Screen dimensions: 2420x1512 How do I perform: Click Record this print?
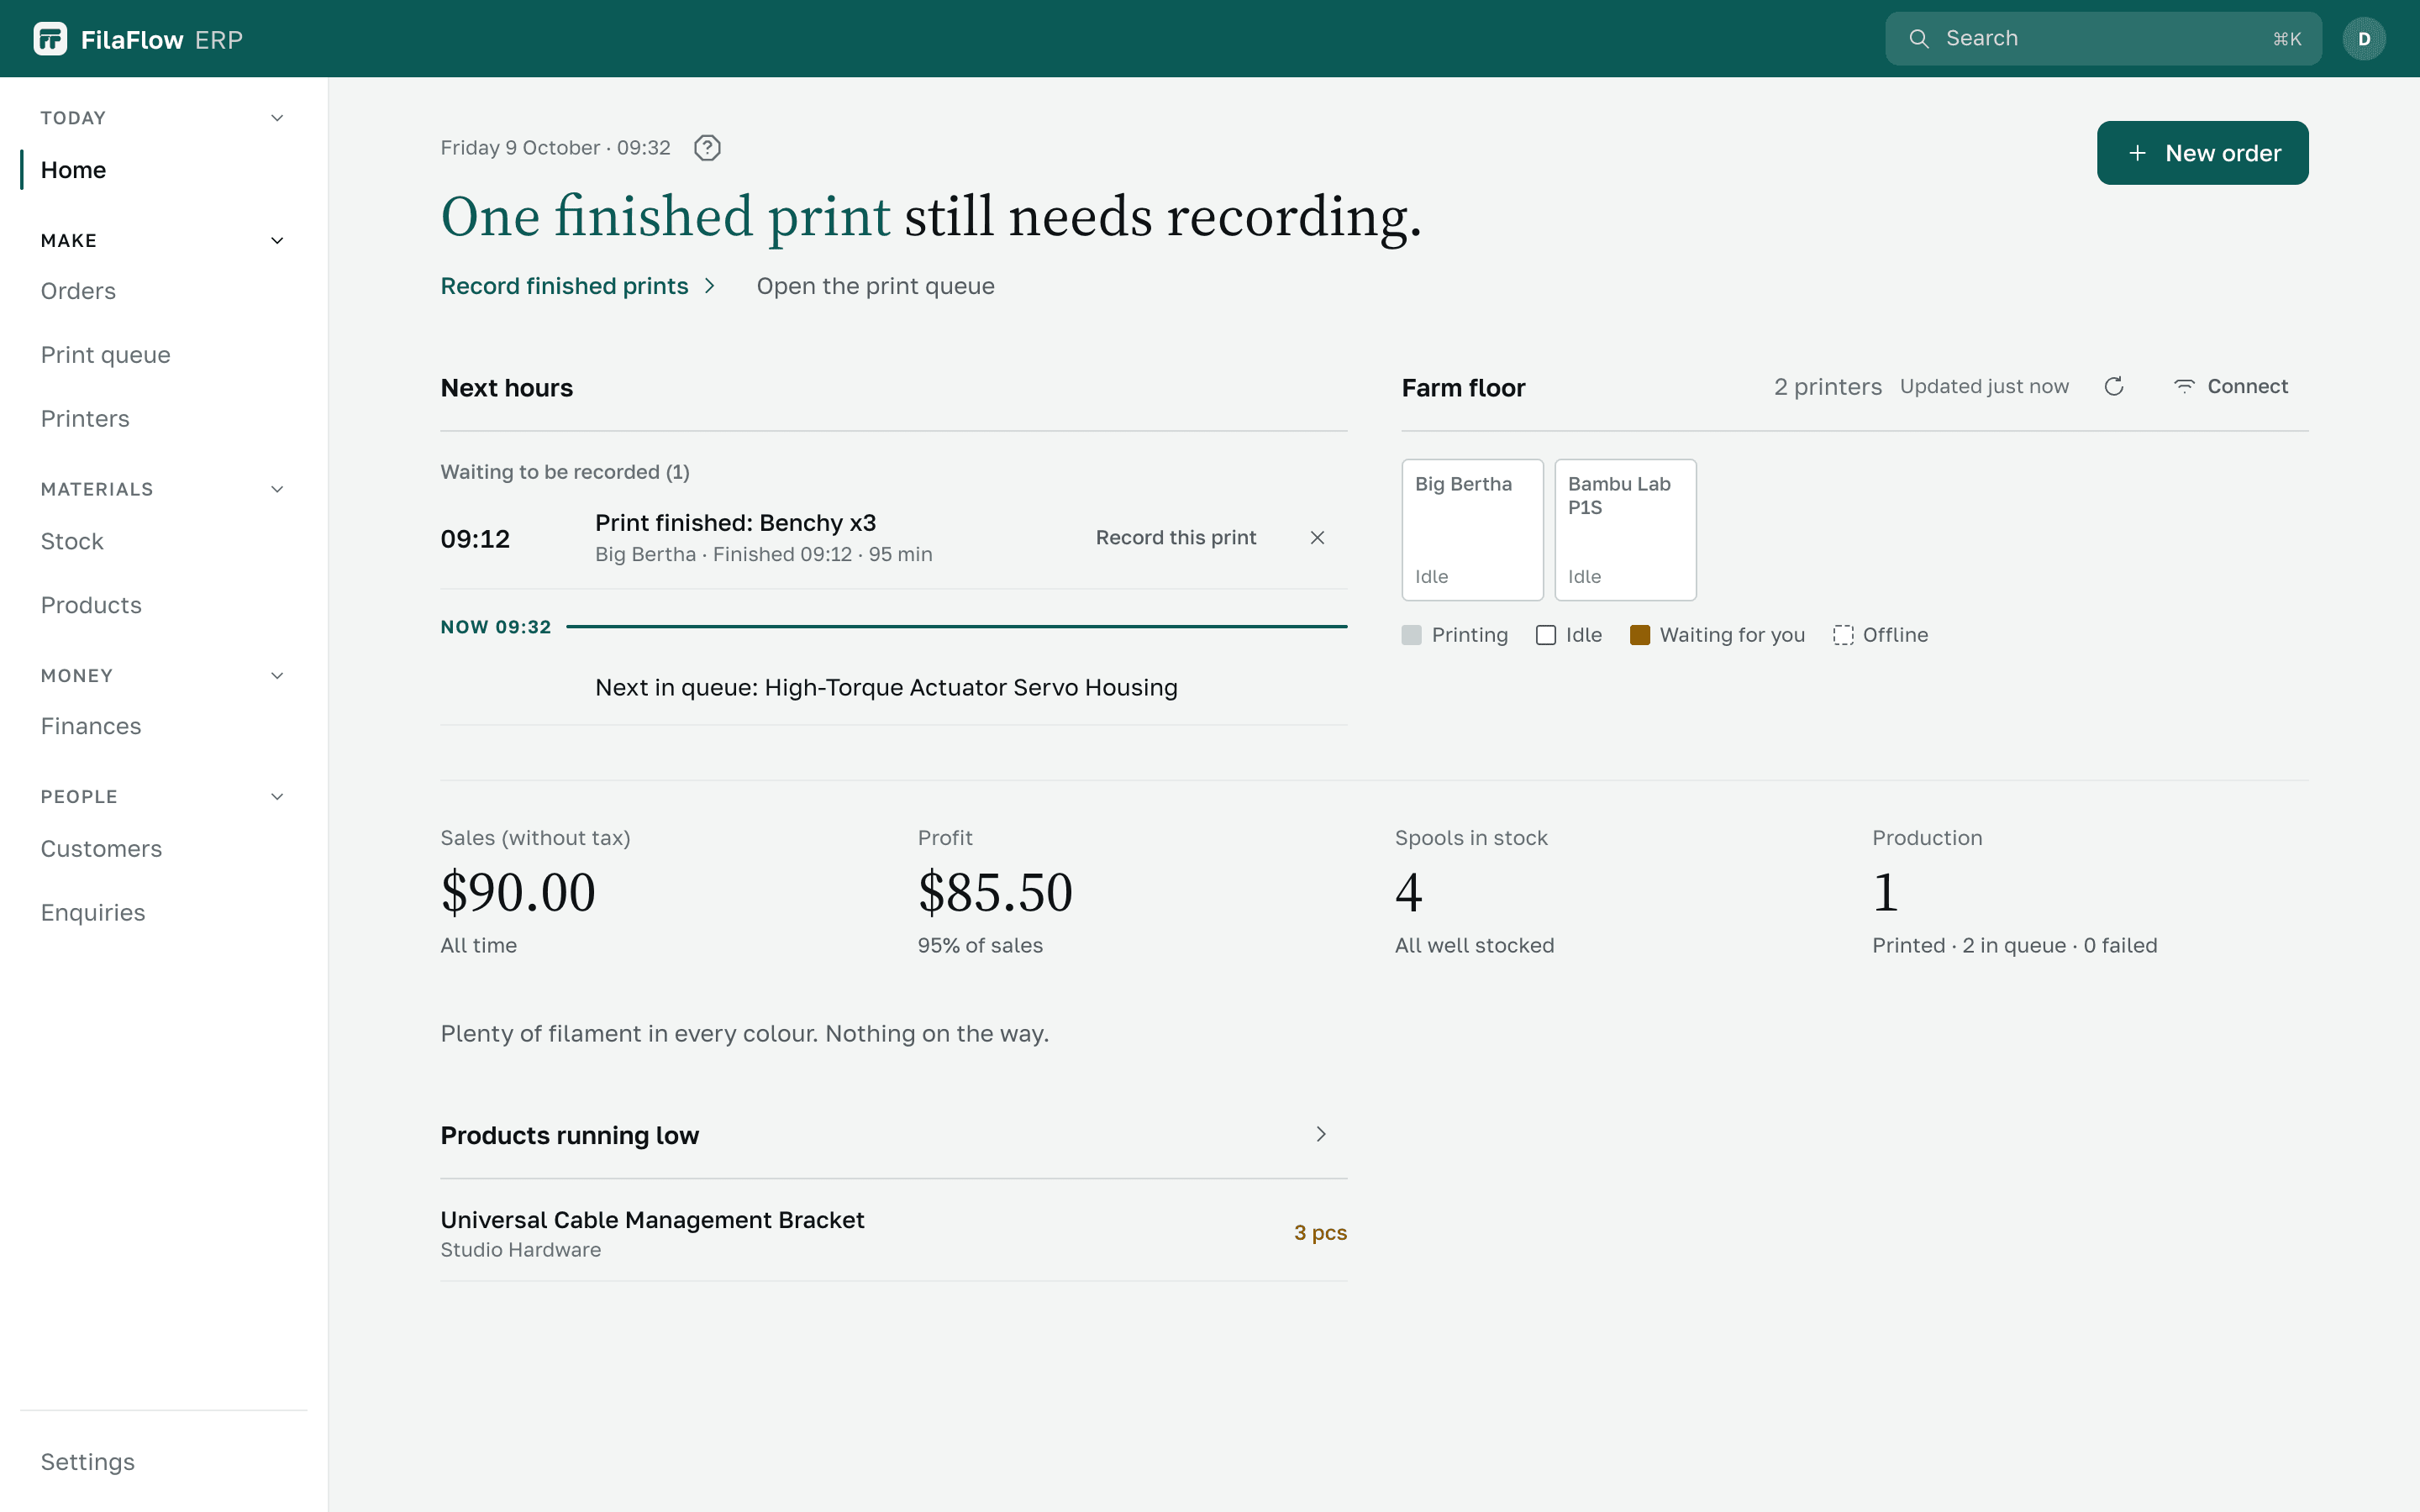click(1175, 538)
